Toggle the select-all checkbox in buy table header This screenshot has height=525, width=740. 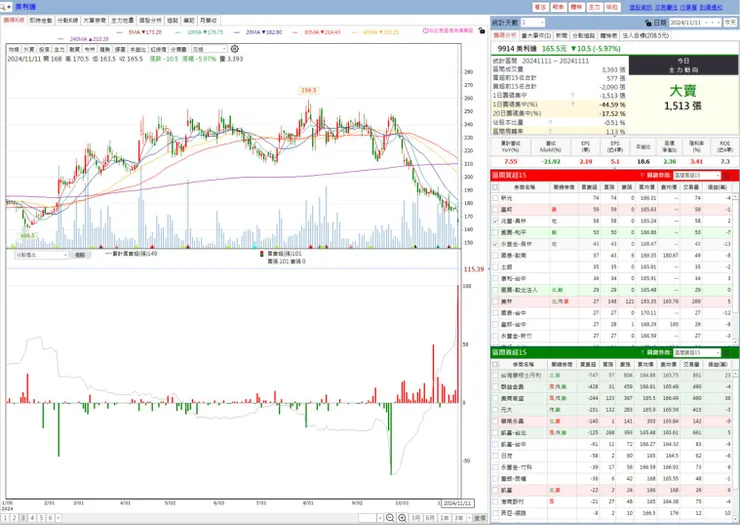point(495,187)
